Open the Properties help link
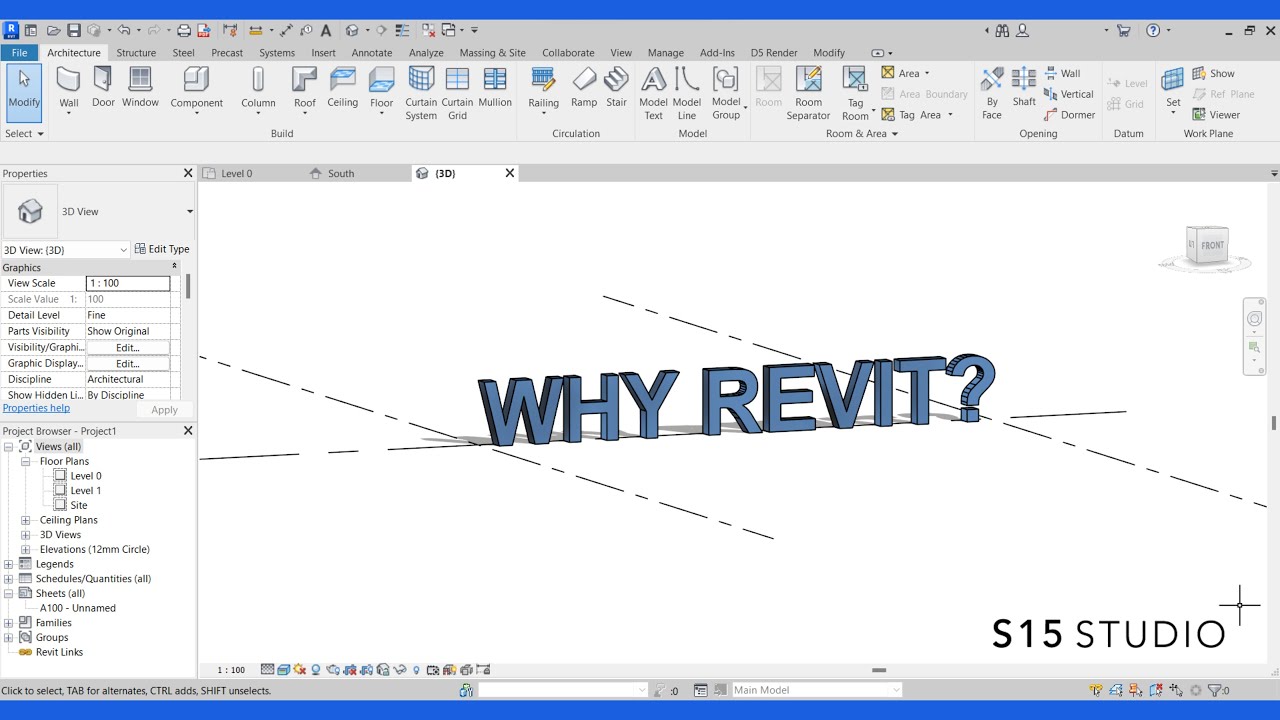 coord(36,408)
